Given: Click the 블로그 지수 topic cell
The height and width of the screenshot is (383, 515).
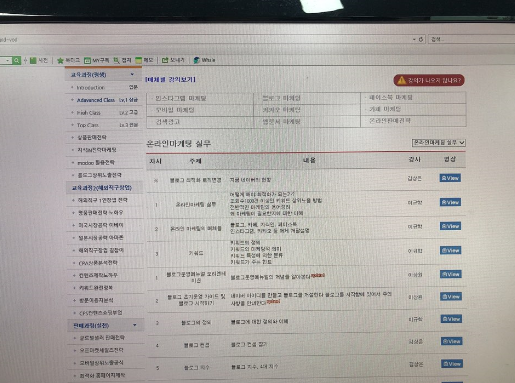Looking at the screenshot, I should (x=197, y=368).
